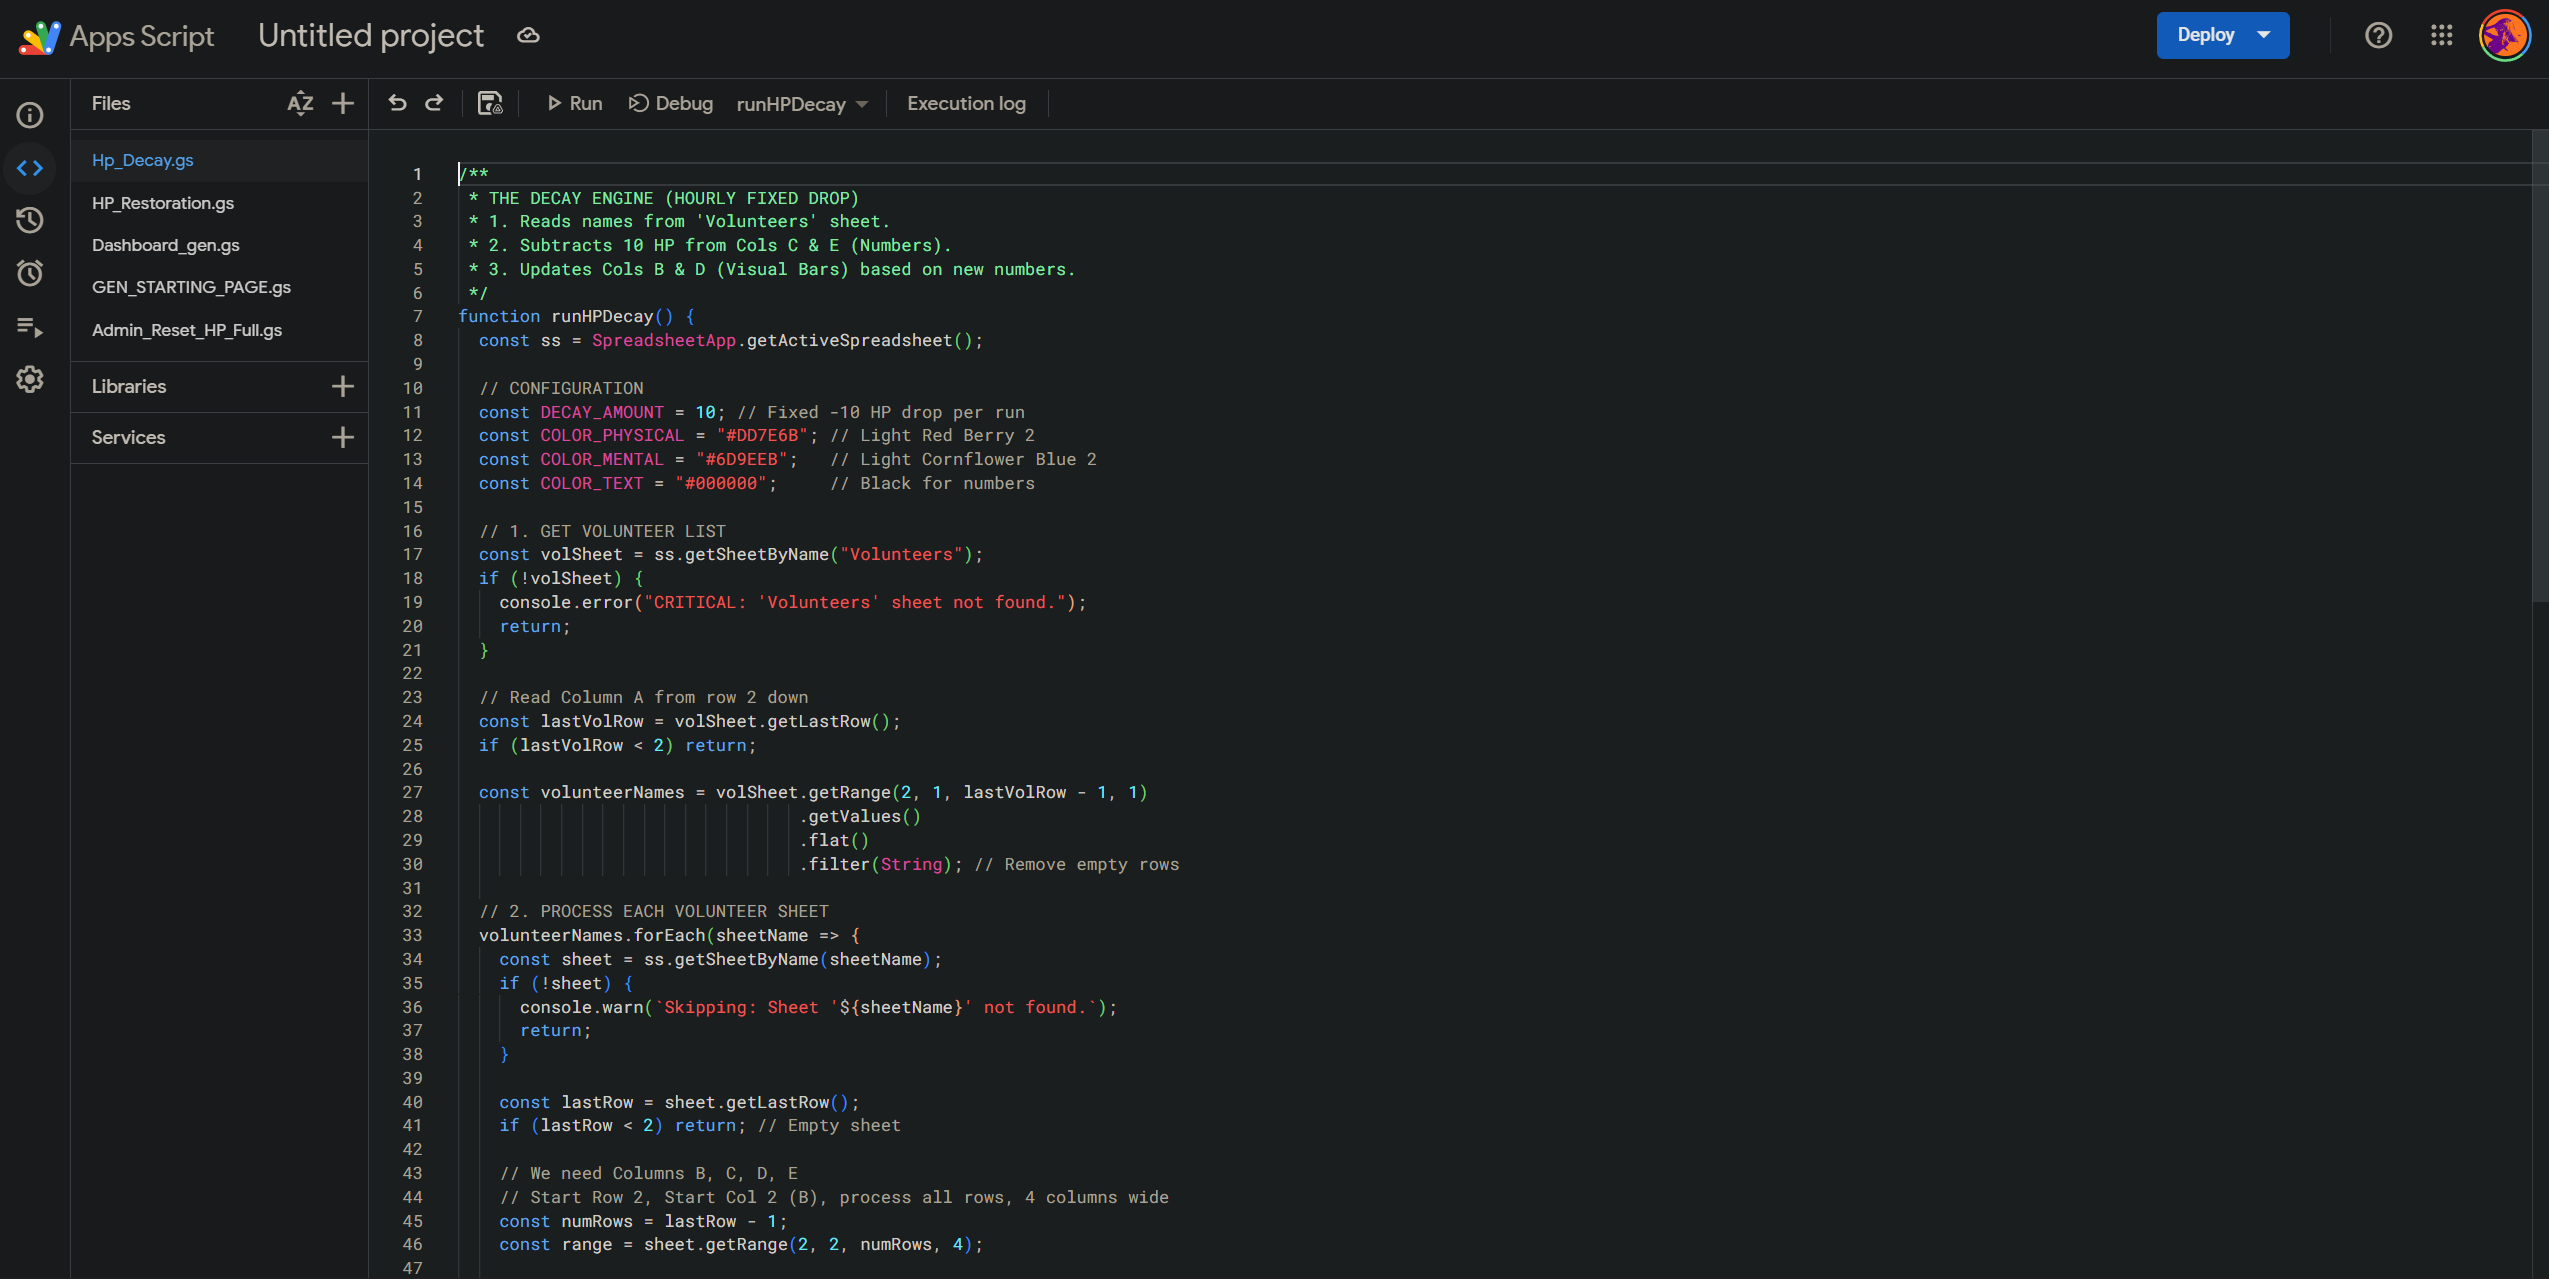Image resolution: width=2549 pixels, height=1279 pixels.
Task: Open the Overview info icon in sidebar
Action: [x=30, y=115]
